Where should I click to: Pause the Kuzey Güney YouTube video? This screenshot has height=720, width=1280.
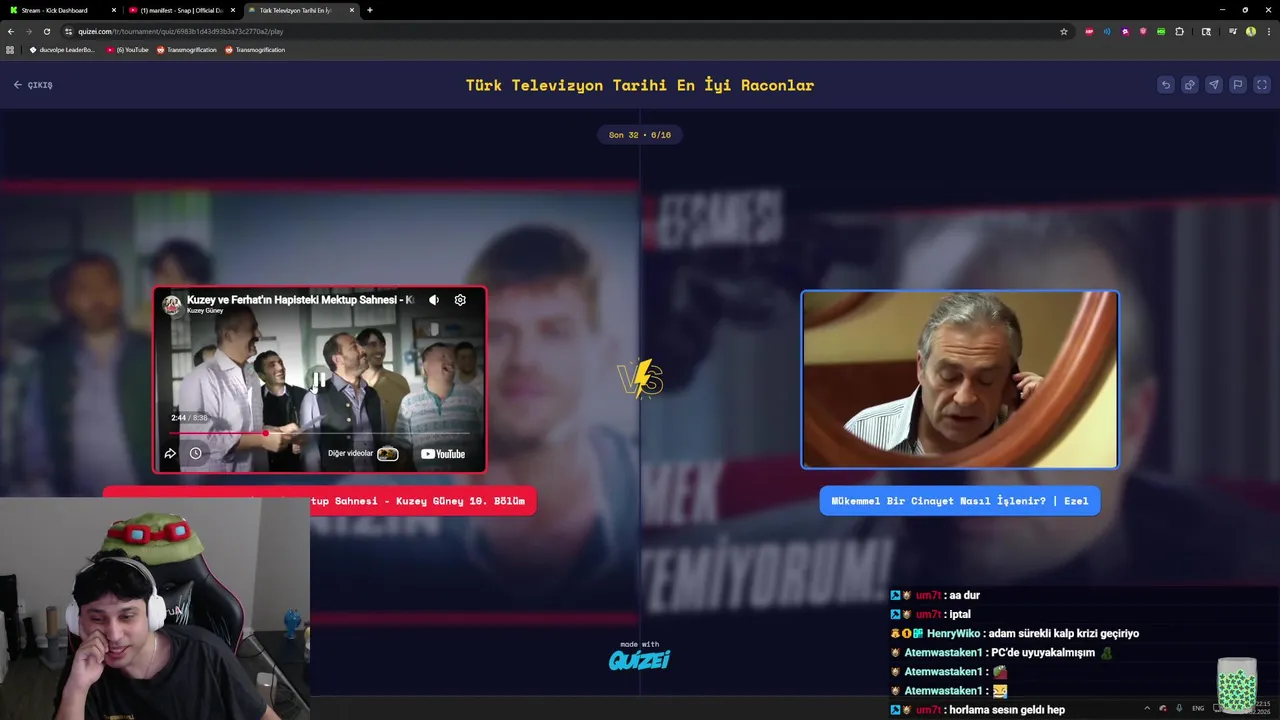click(x=319, y=381)
